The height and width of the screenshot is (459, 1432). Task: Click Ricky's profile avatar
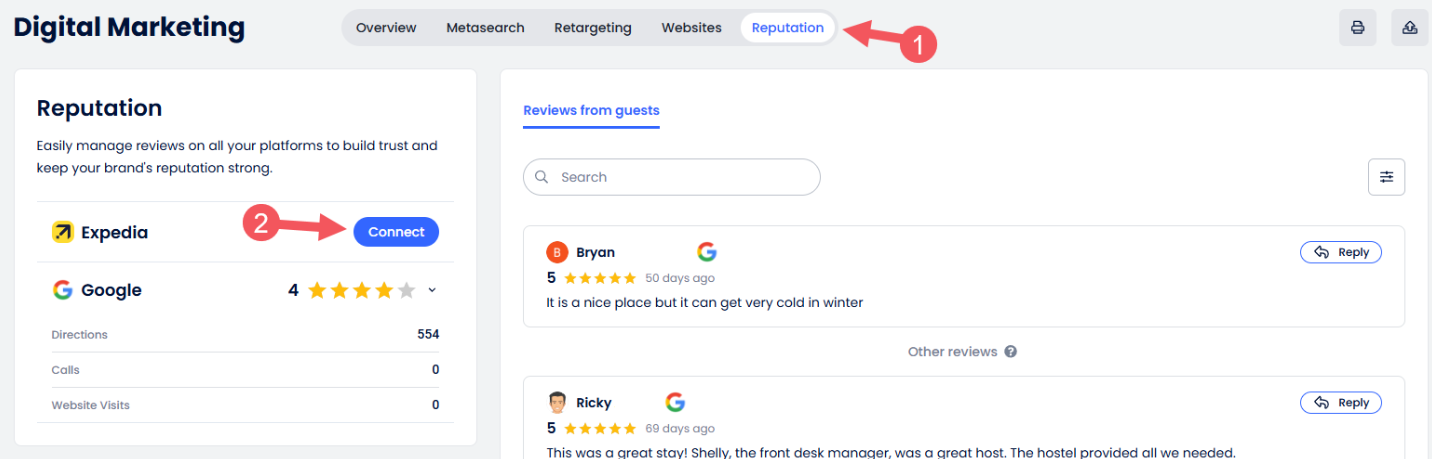(557, 402)
